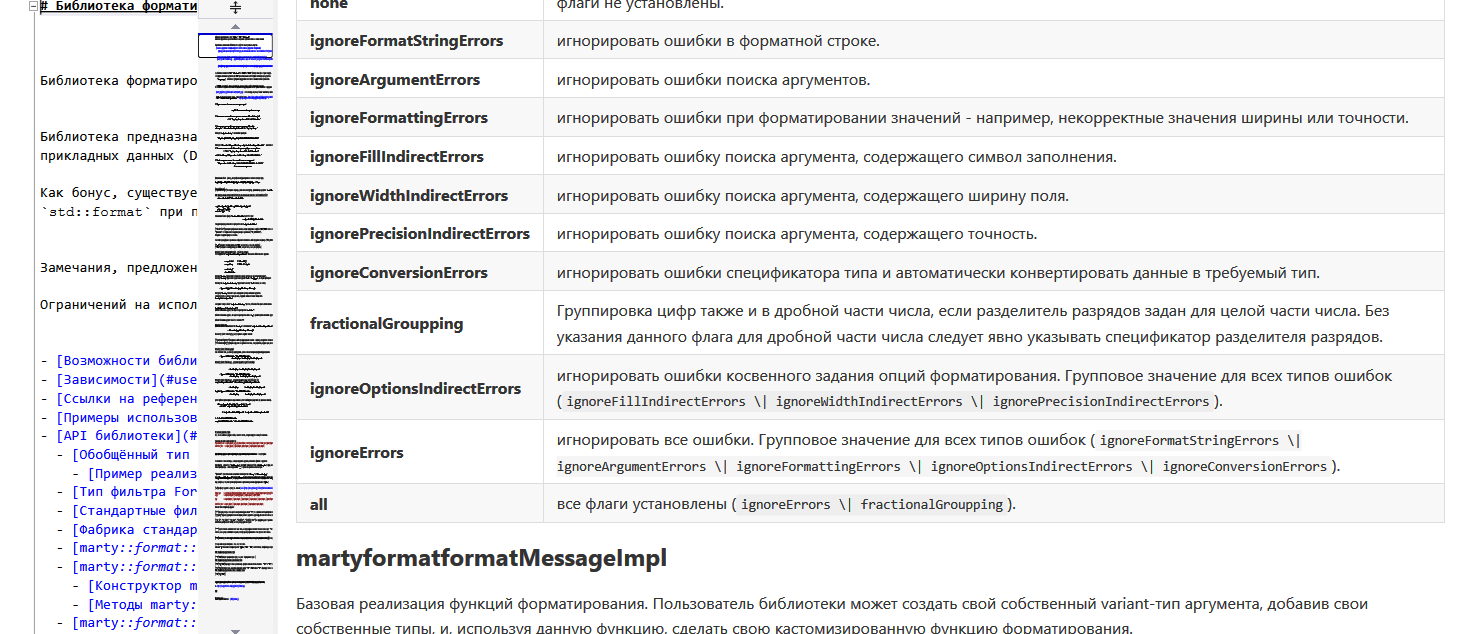Click the ignoreFormatStringErrors table cell
Viewport: 1460px width, 634px height.
pos(406,41)
